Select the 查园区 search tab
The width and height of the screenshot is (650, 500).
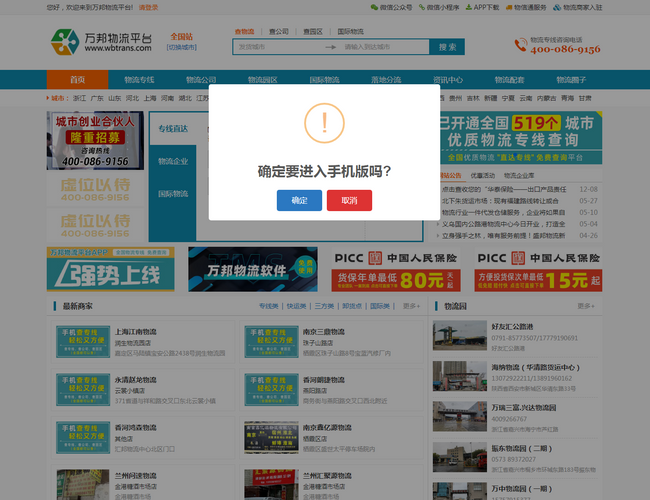313,32
